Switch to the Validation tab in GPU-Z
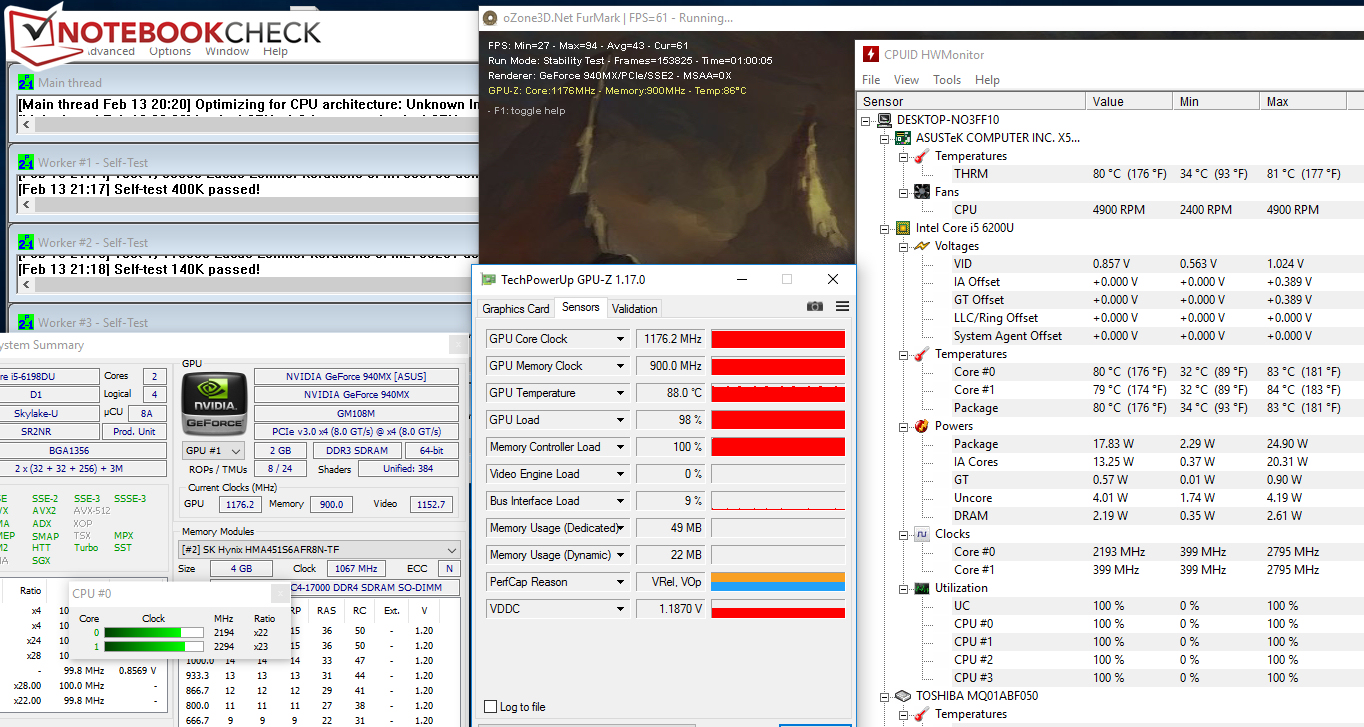Screen dimensions: 1364x727 click(635, 309)
